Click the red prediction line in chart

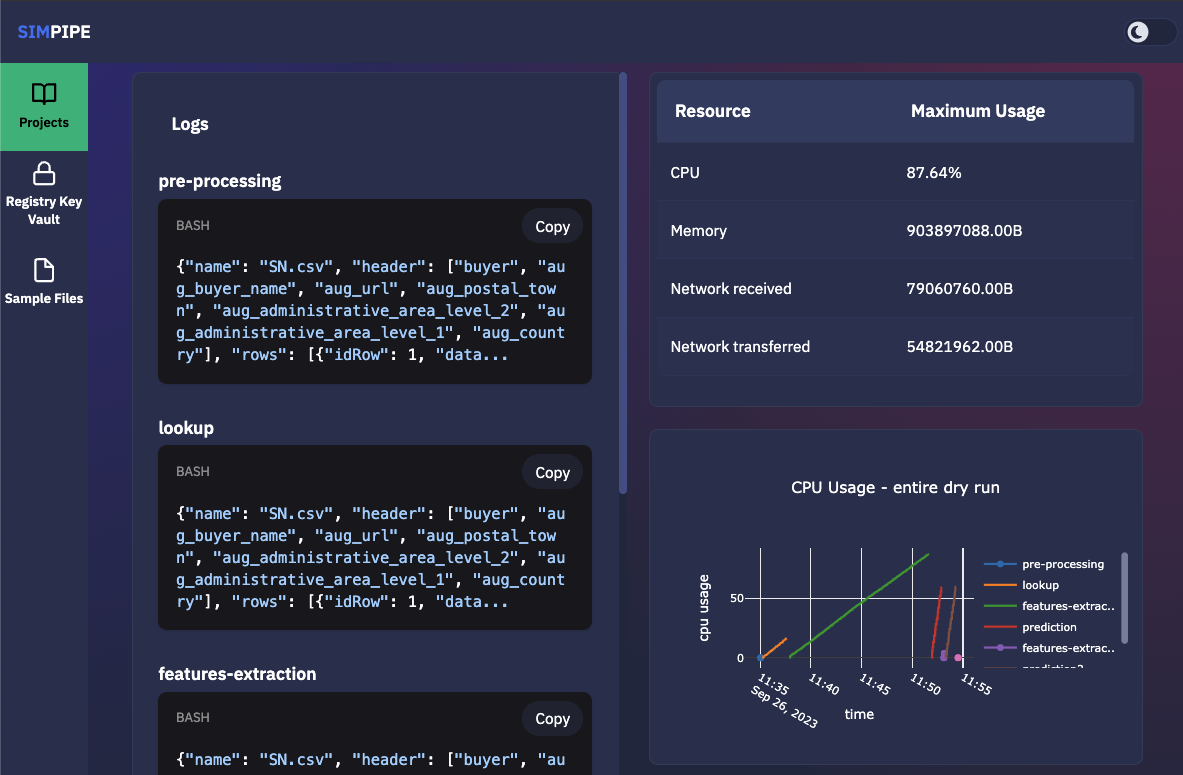(936, 623)
